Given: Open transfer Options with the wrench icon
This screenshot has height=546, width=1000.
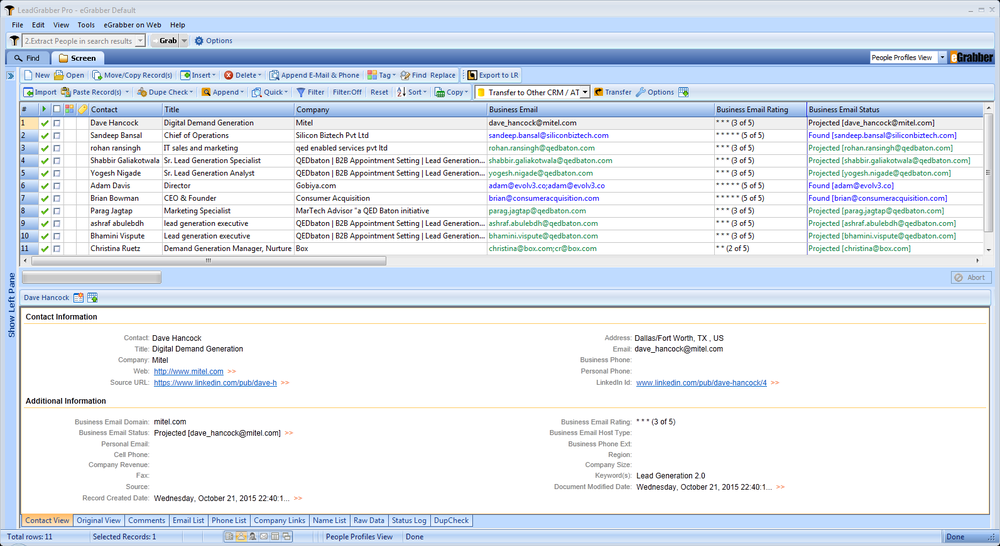Looking at the screenshot, I should [655, 92].
